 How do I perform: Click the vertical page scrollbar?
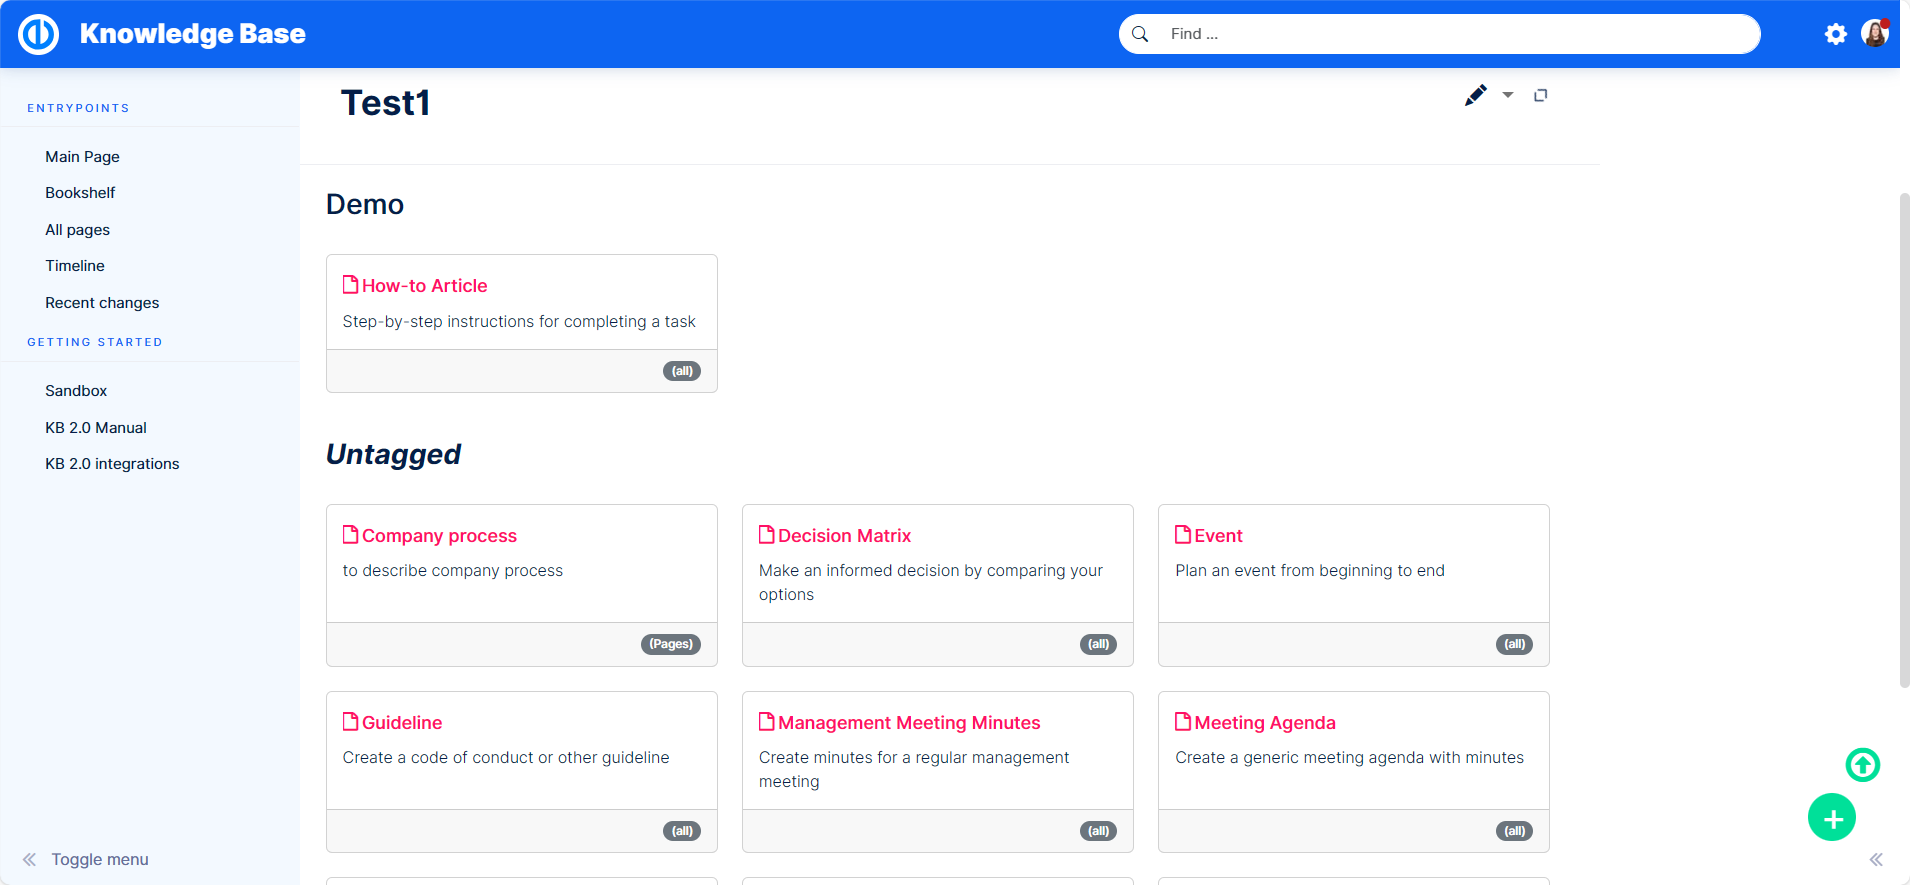point(1904,440)
